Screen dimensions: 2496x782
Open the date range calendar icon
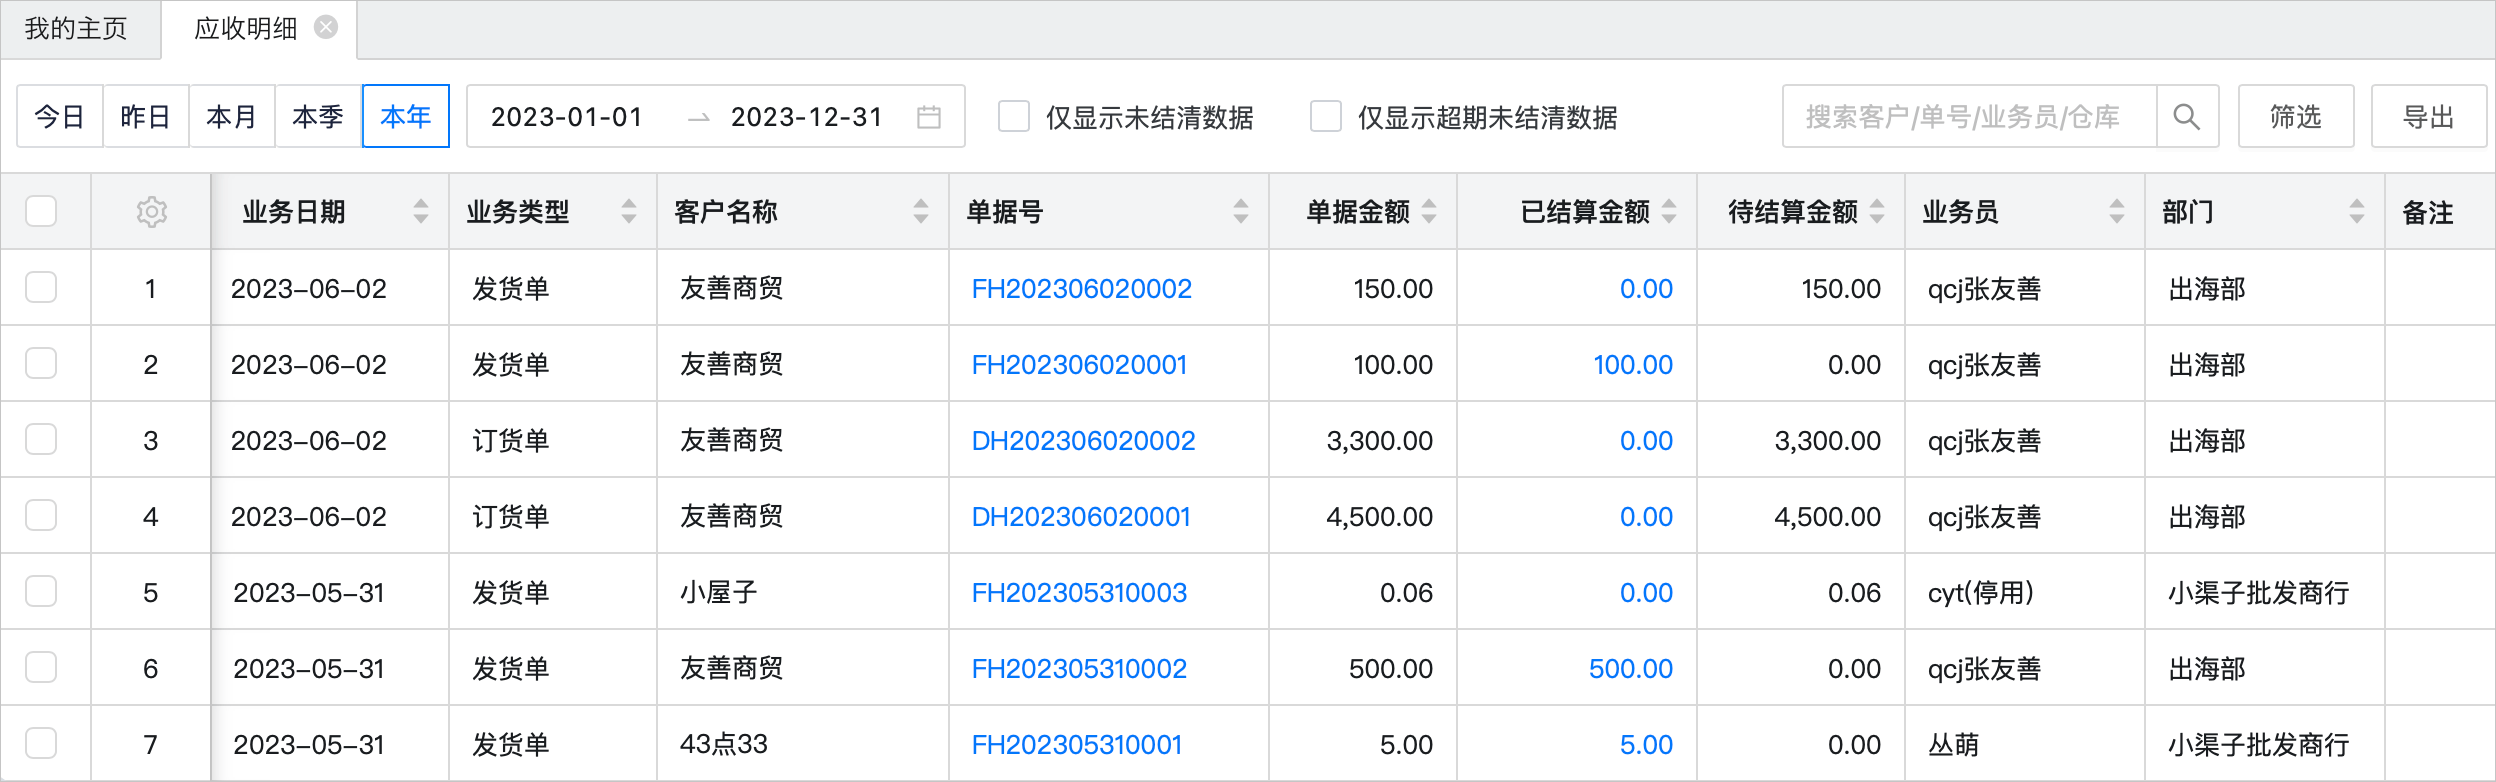(929, 117)
